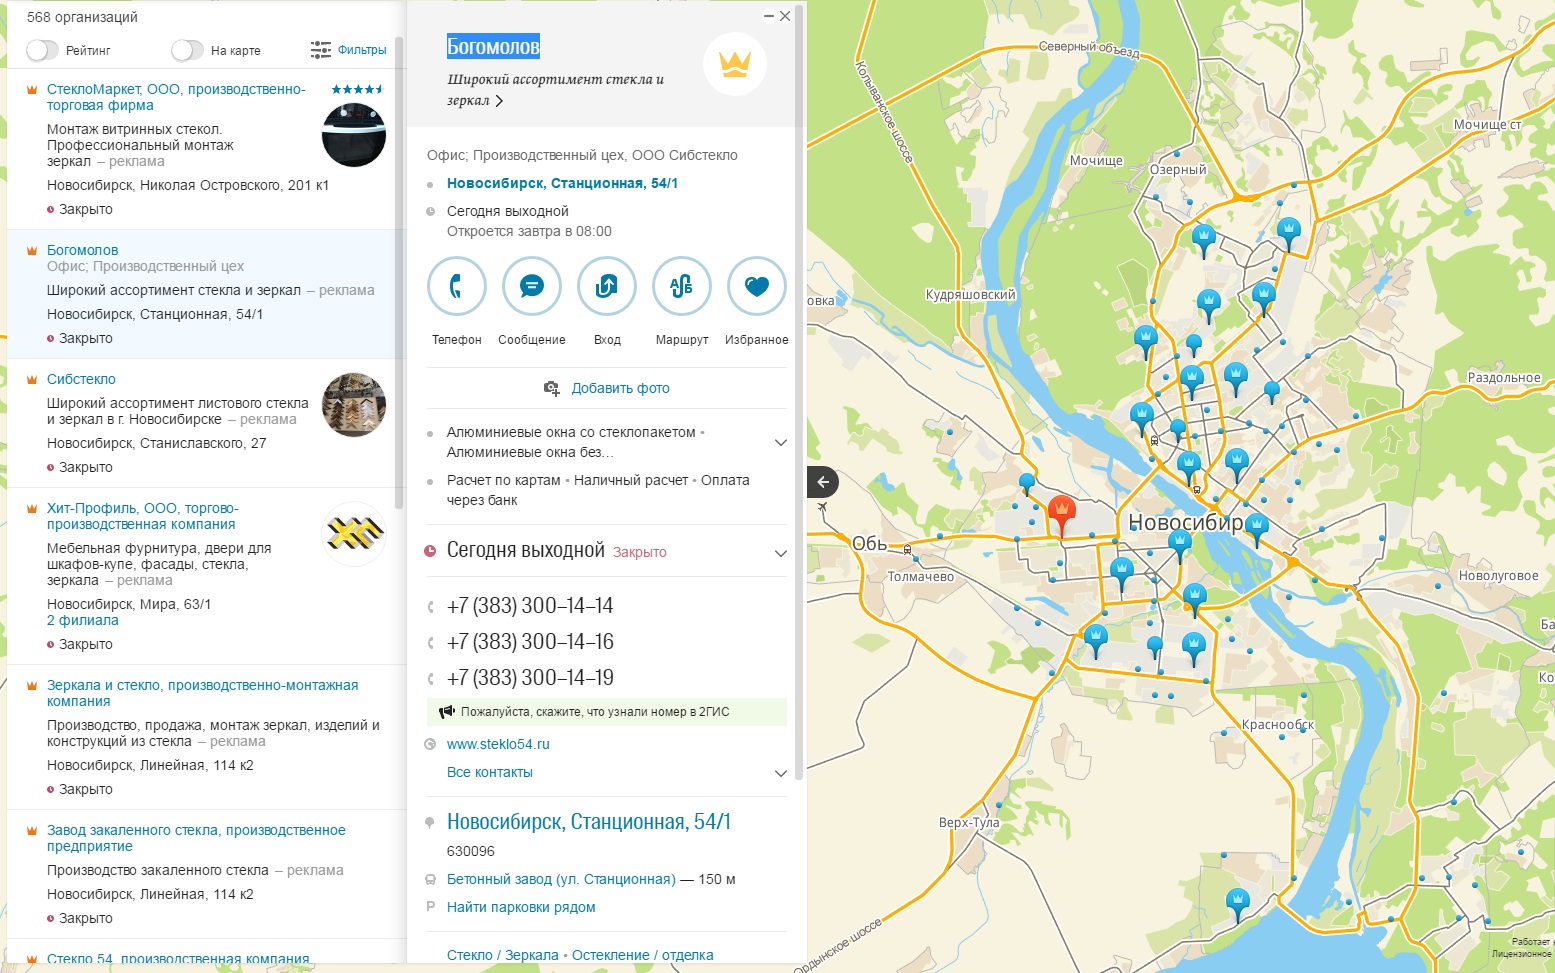Add to favorites with heart icon

(756, 287)
